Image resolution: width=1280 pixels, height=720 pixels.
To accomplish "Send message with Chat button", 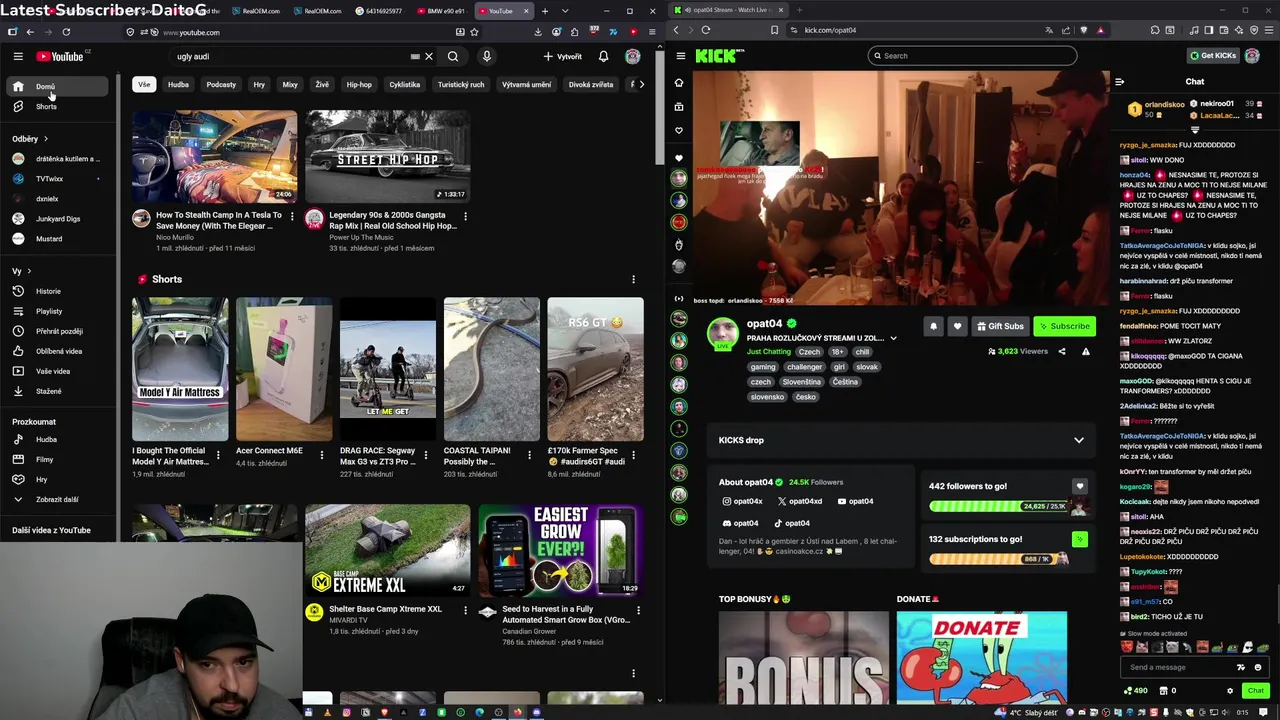I will pyautogui.click(x=1255, y=690).
